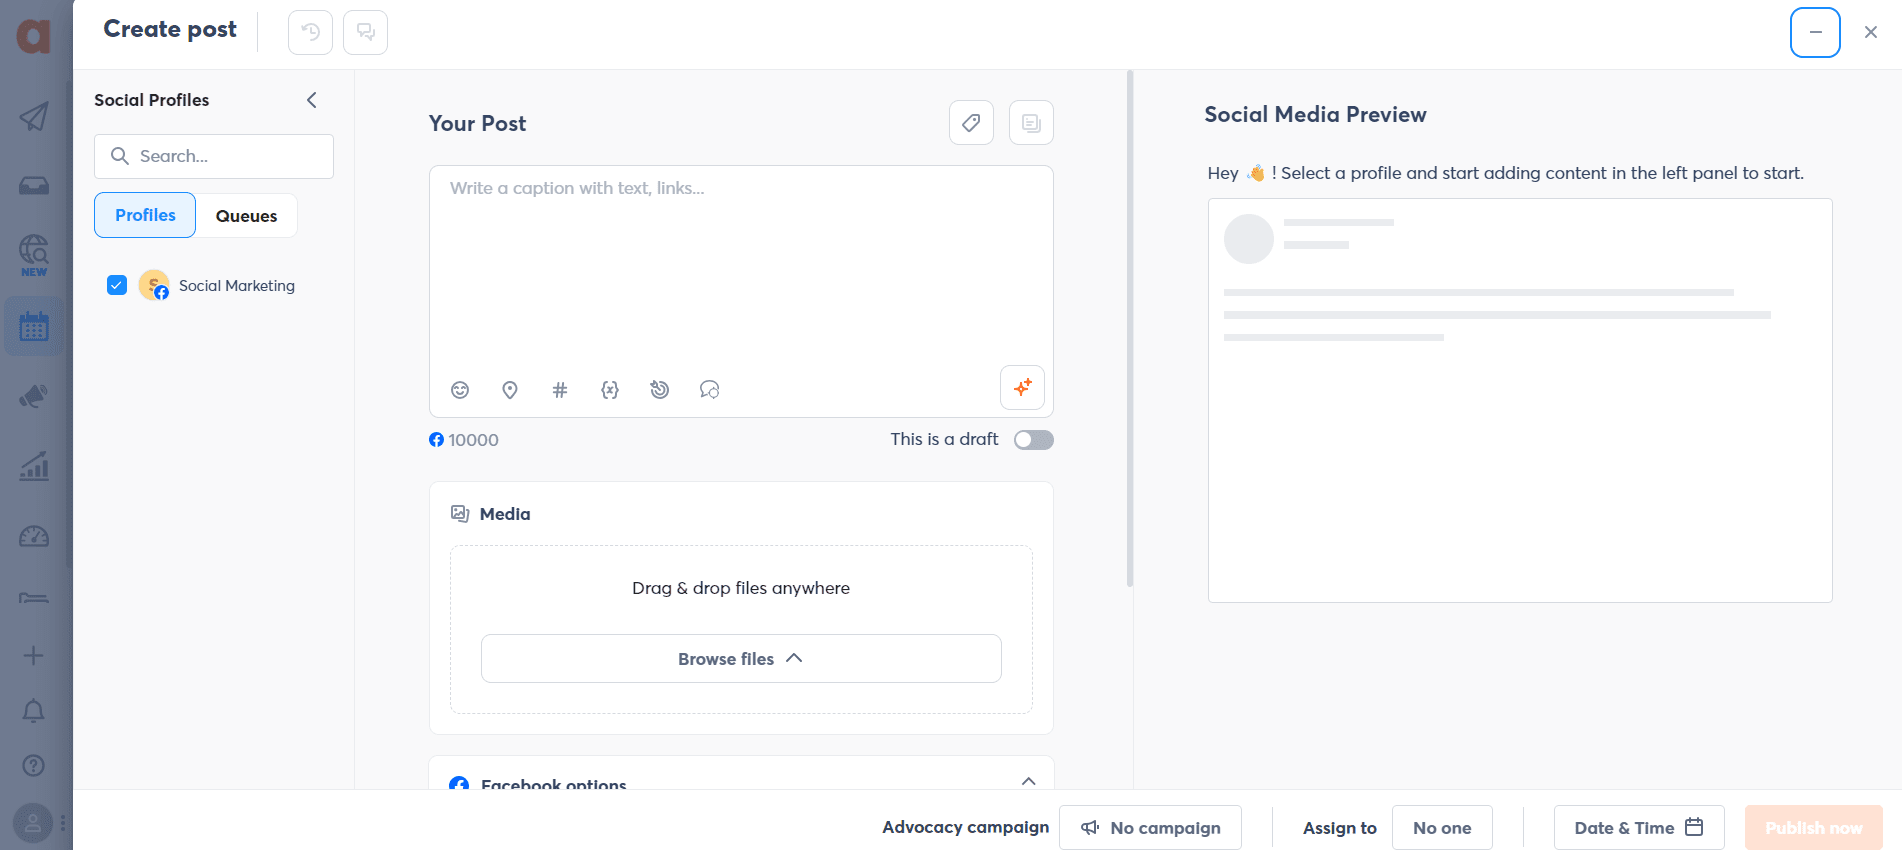
Task: Switch to the Queues tab
Action: 246,216
